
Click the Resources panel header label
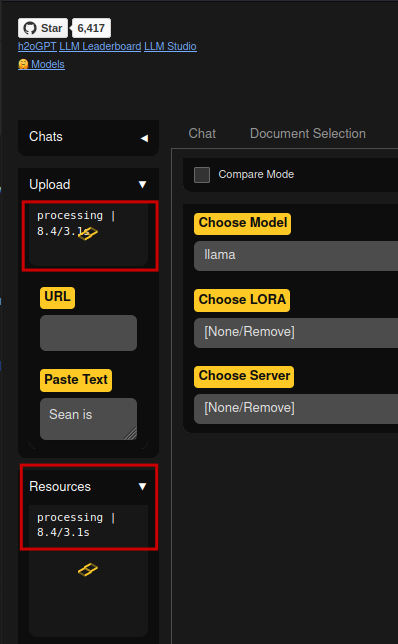60,486
